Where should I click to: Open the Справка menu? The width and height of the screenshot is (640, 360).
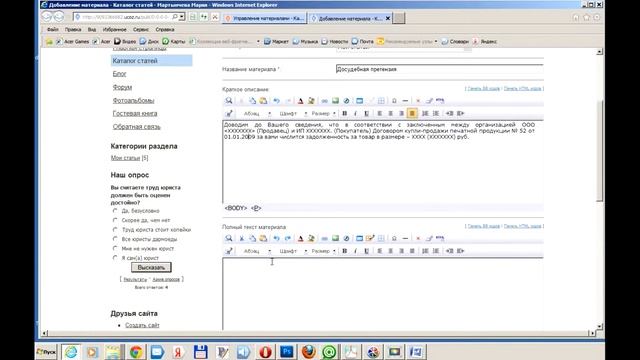coord(165,29)
